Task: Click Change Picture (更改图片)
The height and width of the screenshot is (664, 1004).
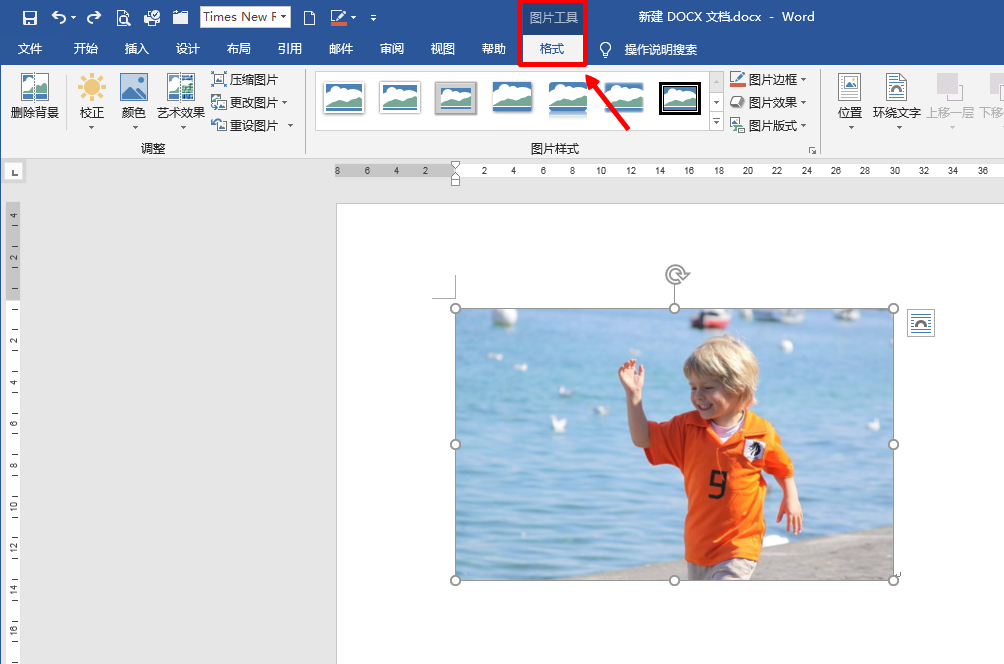Action: (x=245, y=102)
